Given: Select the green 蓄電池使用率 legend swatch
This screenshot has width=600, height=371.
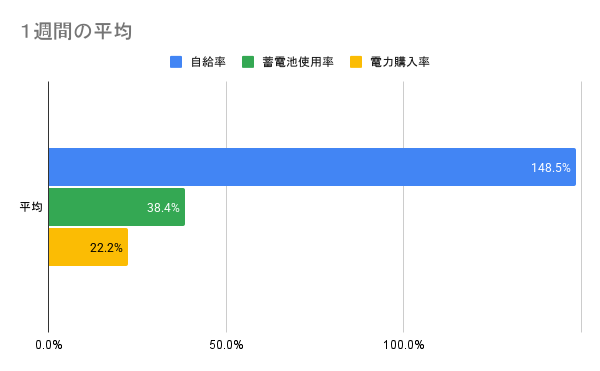Looking at the screenshot, I should click(x=248, y=62).
